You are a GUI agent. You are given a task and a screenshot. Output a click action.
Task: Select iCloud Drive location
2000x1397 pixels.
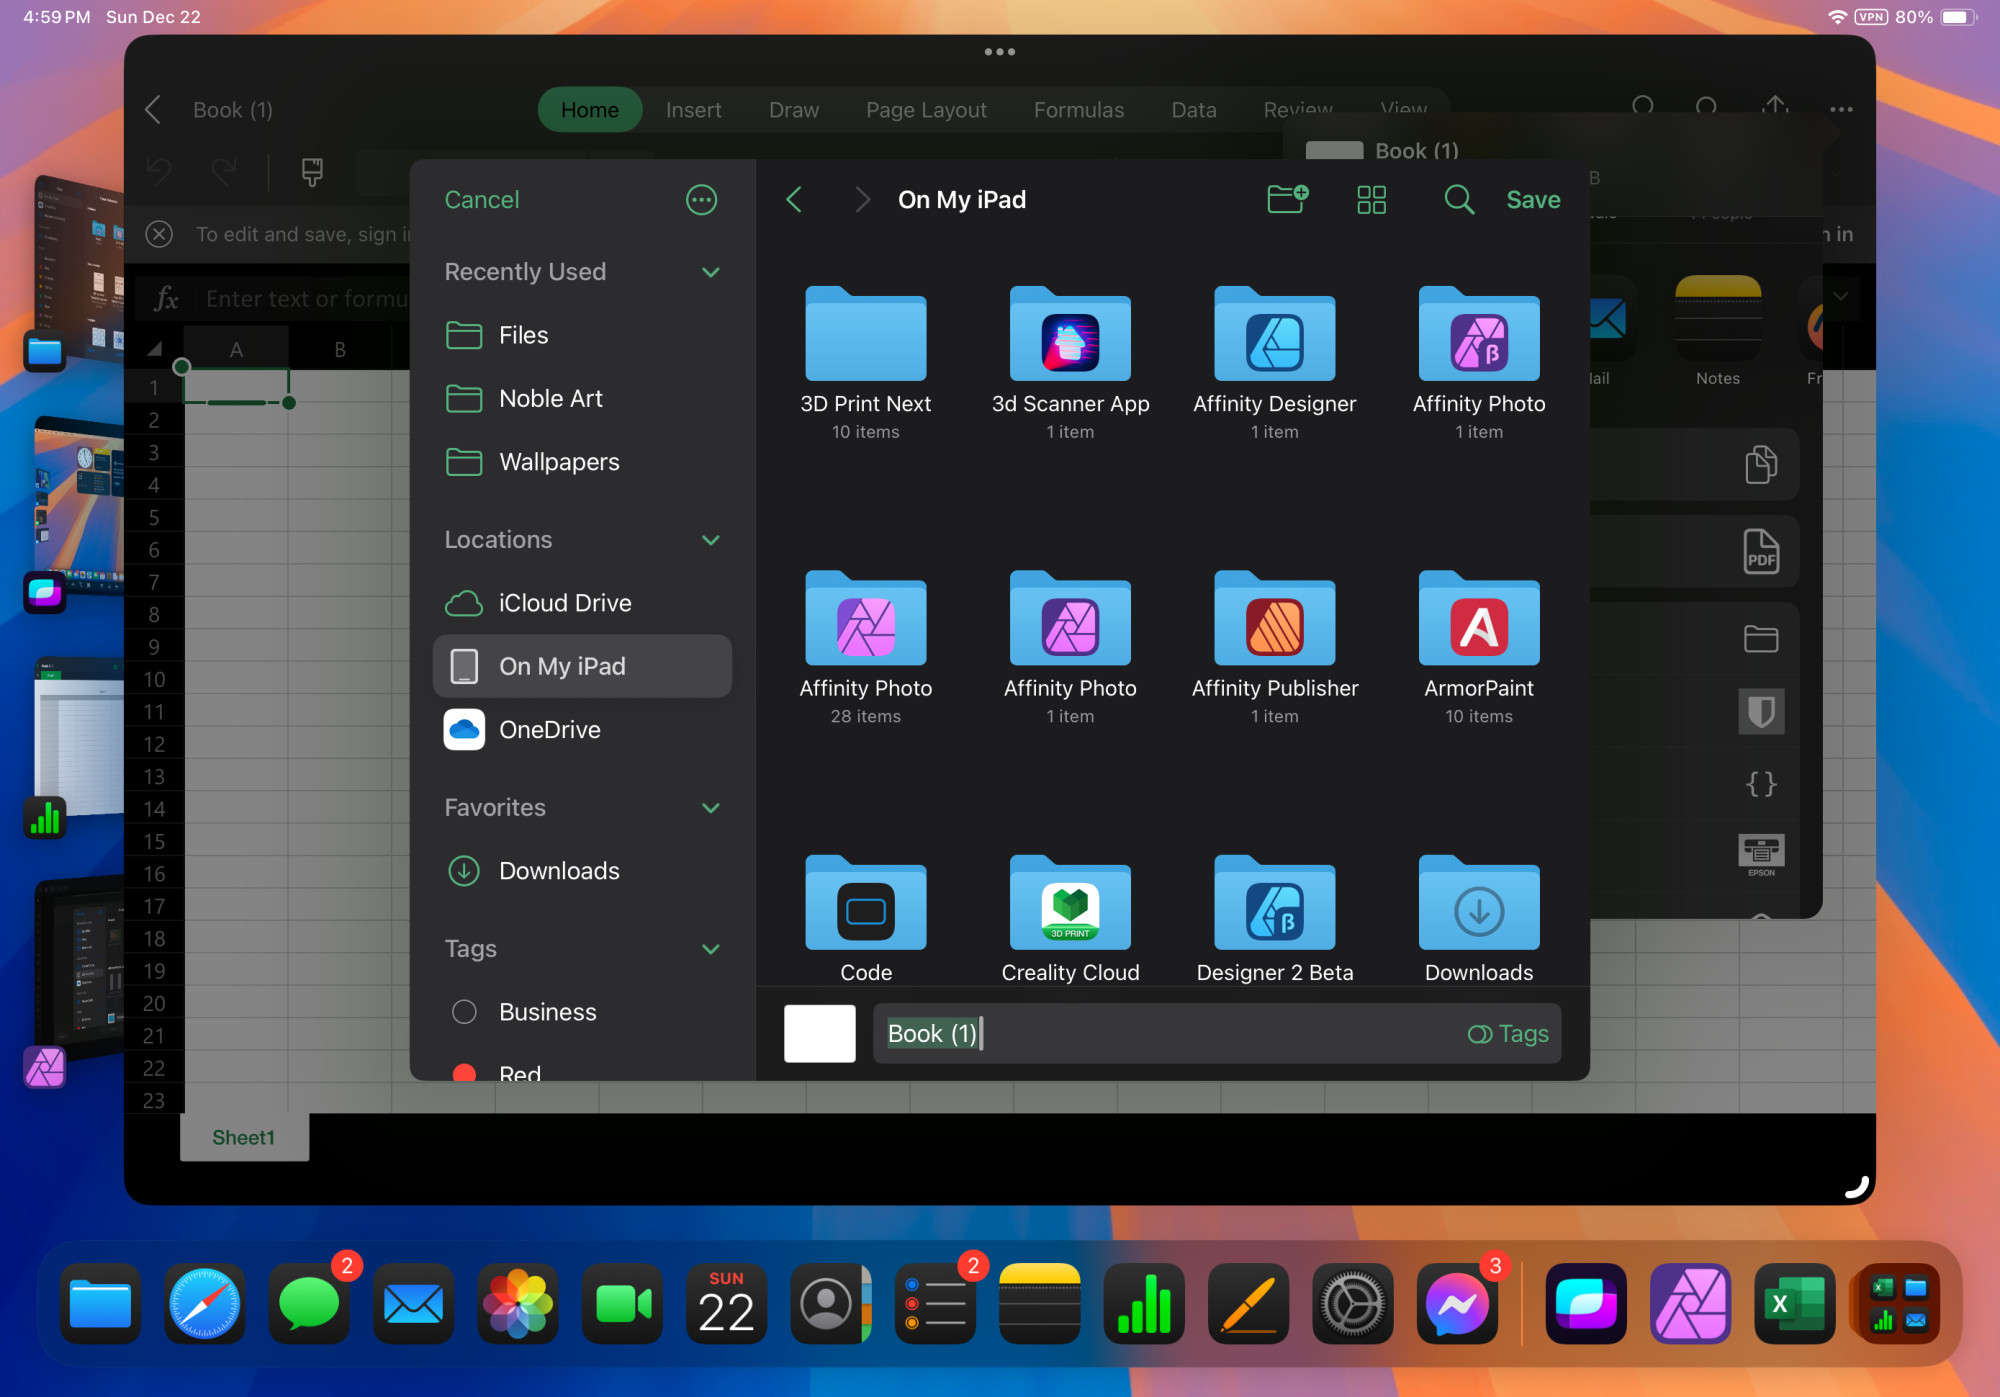click(x=564, y=603)
